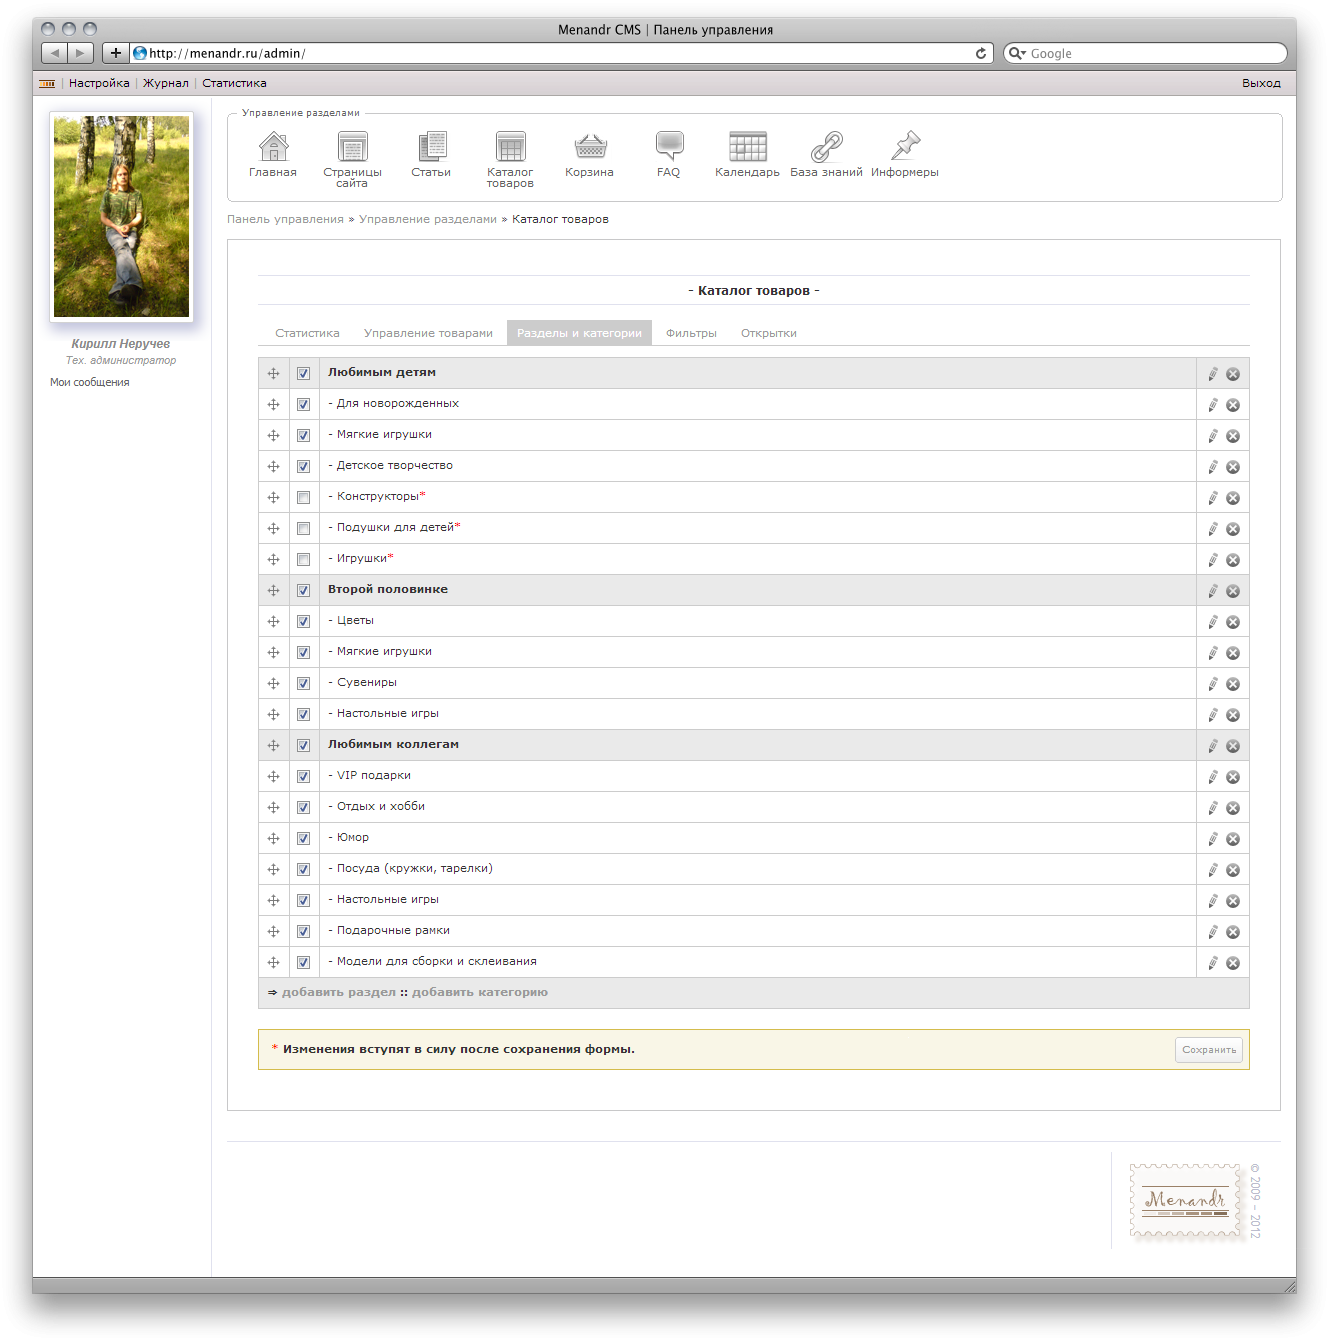Image resolution: width=1329 pixels, height=1341 pixels.
Task: Open the Статьи section icon
Action: [432, 148]
